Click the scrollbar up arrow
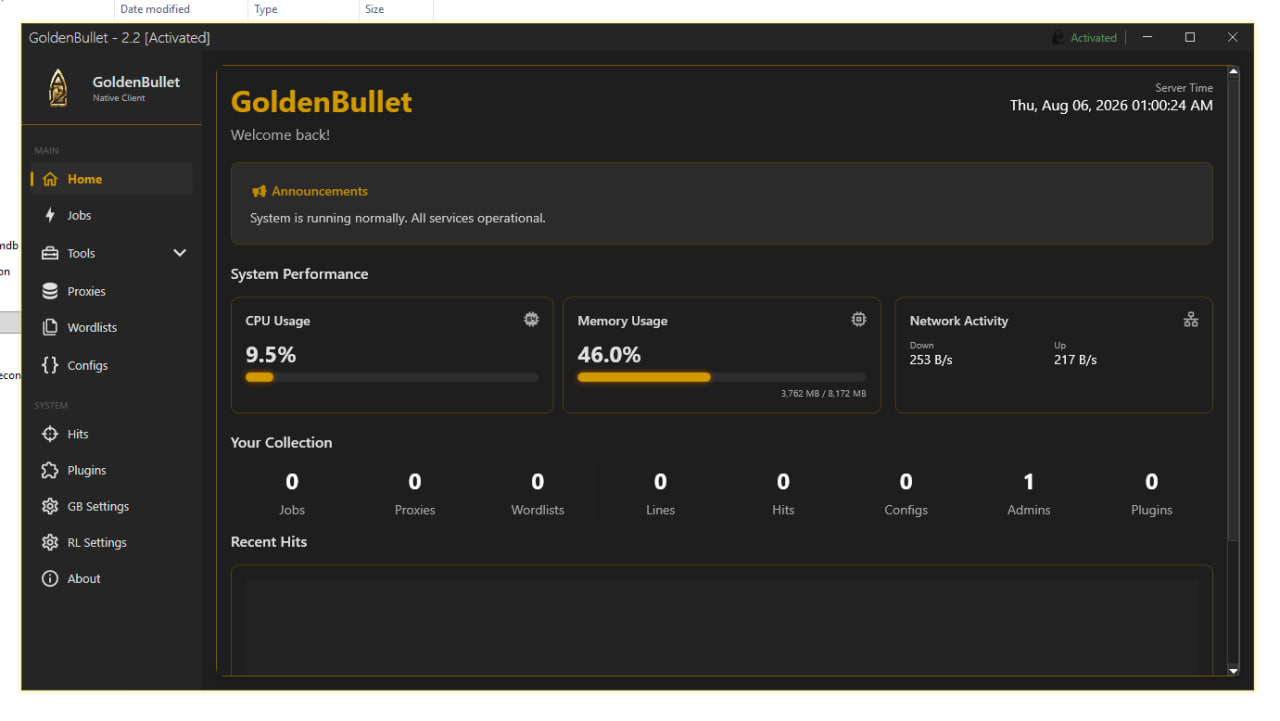Viewport: 1280px width, 721px height. (1233, 72)
